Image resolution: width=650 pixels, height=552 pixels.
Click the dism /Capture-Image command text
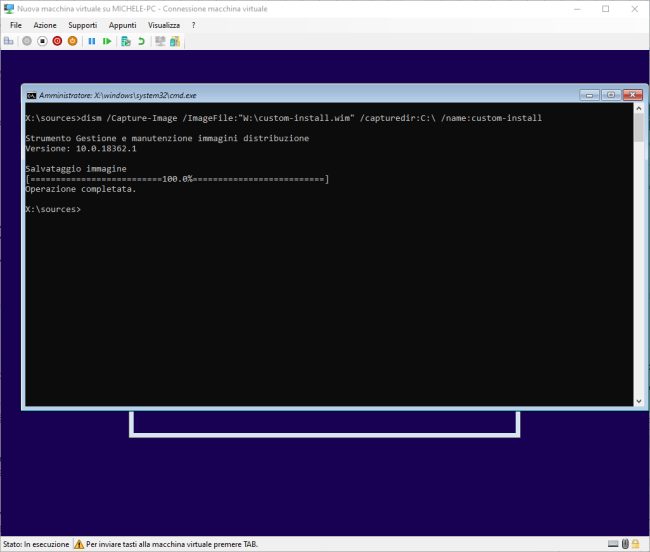(311, 118)
